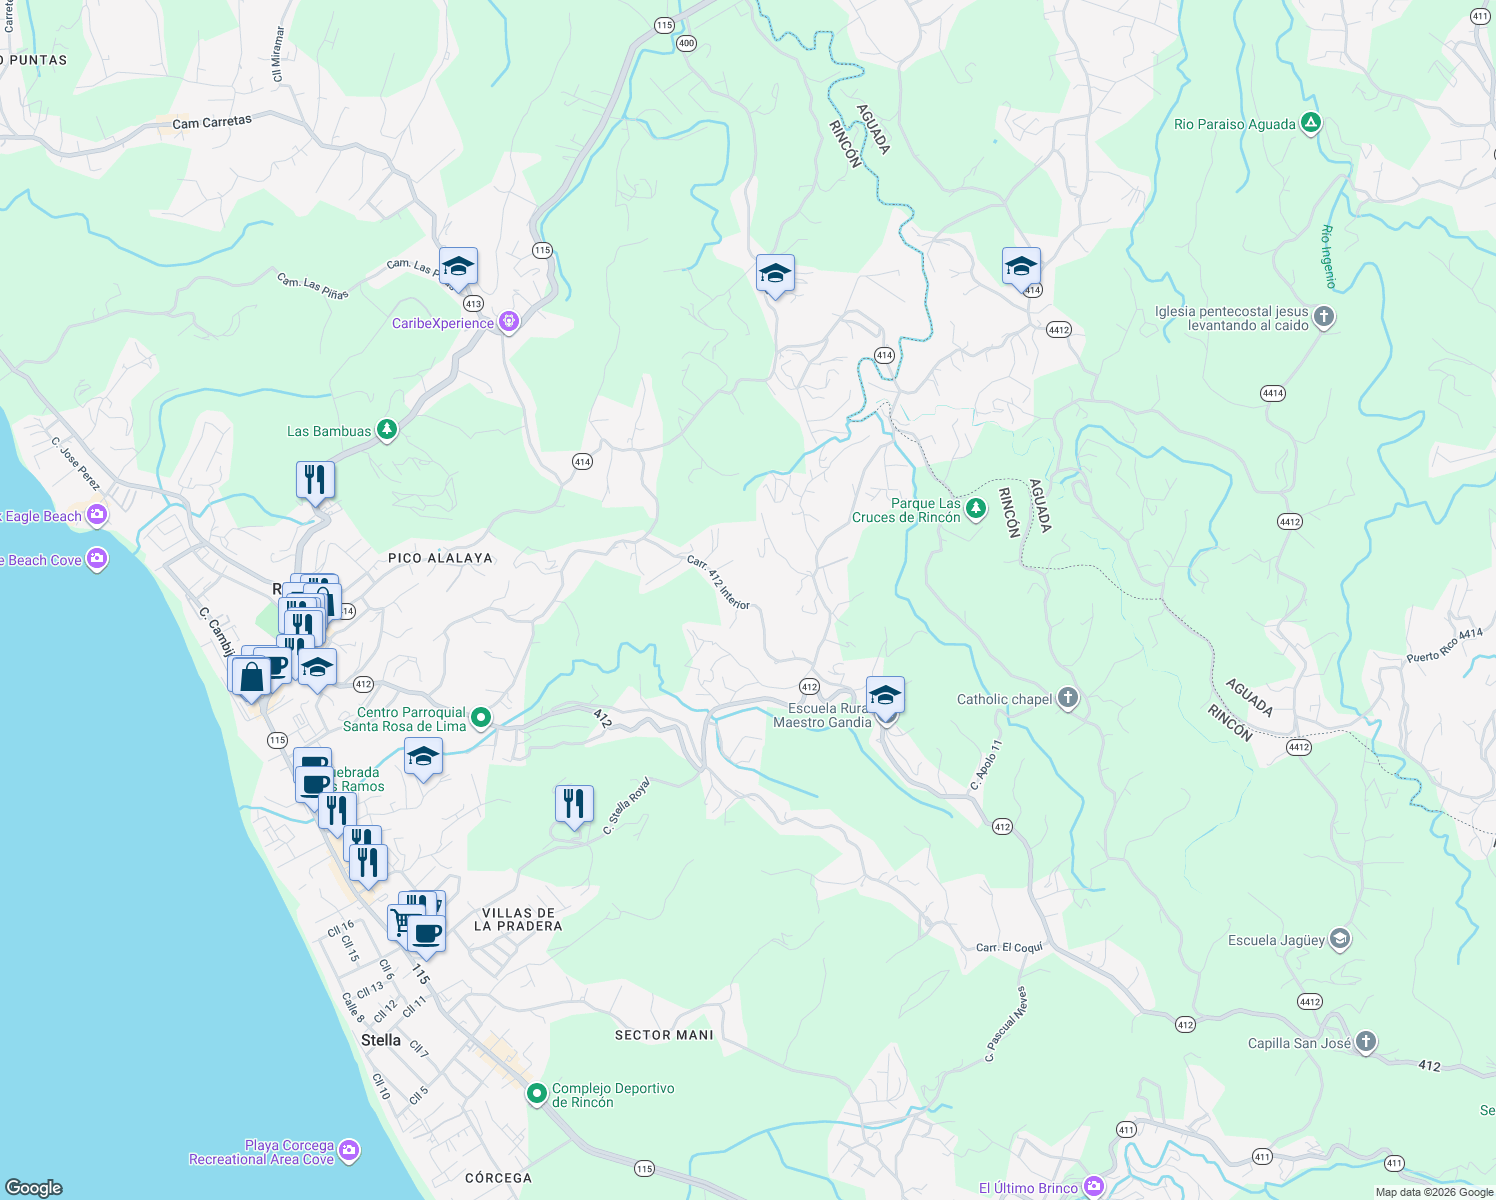Click the Escuela Jagüey school marker

coord(1338,940)
